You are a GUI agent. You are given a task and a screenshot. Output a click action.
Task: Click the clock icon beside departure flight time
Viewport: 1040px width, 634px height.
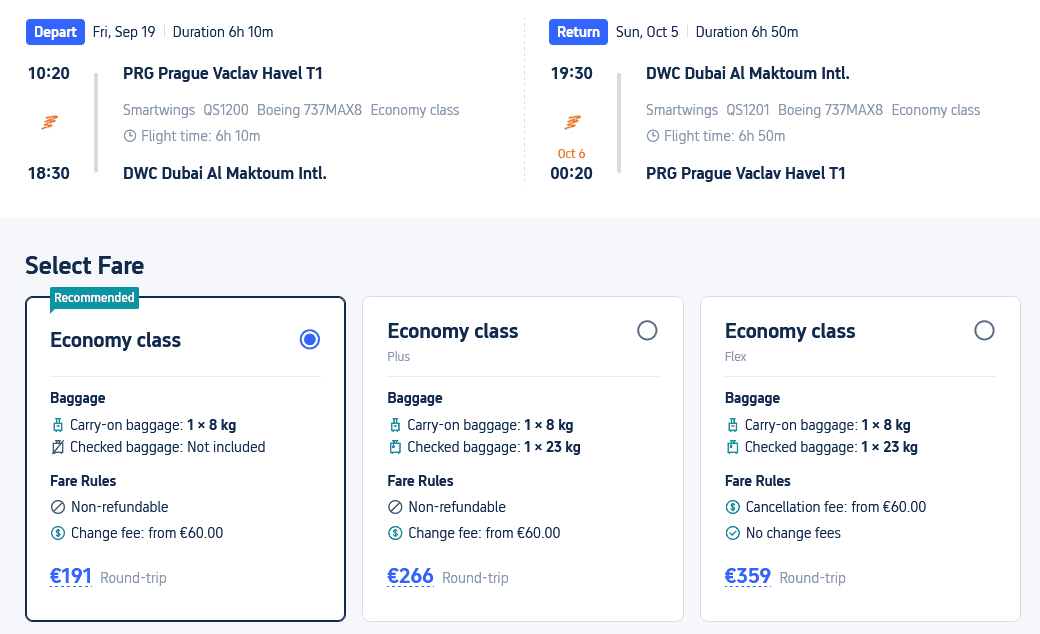tap(130, 136)
